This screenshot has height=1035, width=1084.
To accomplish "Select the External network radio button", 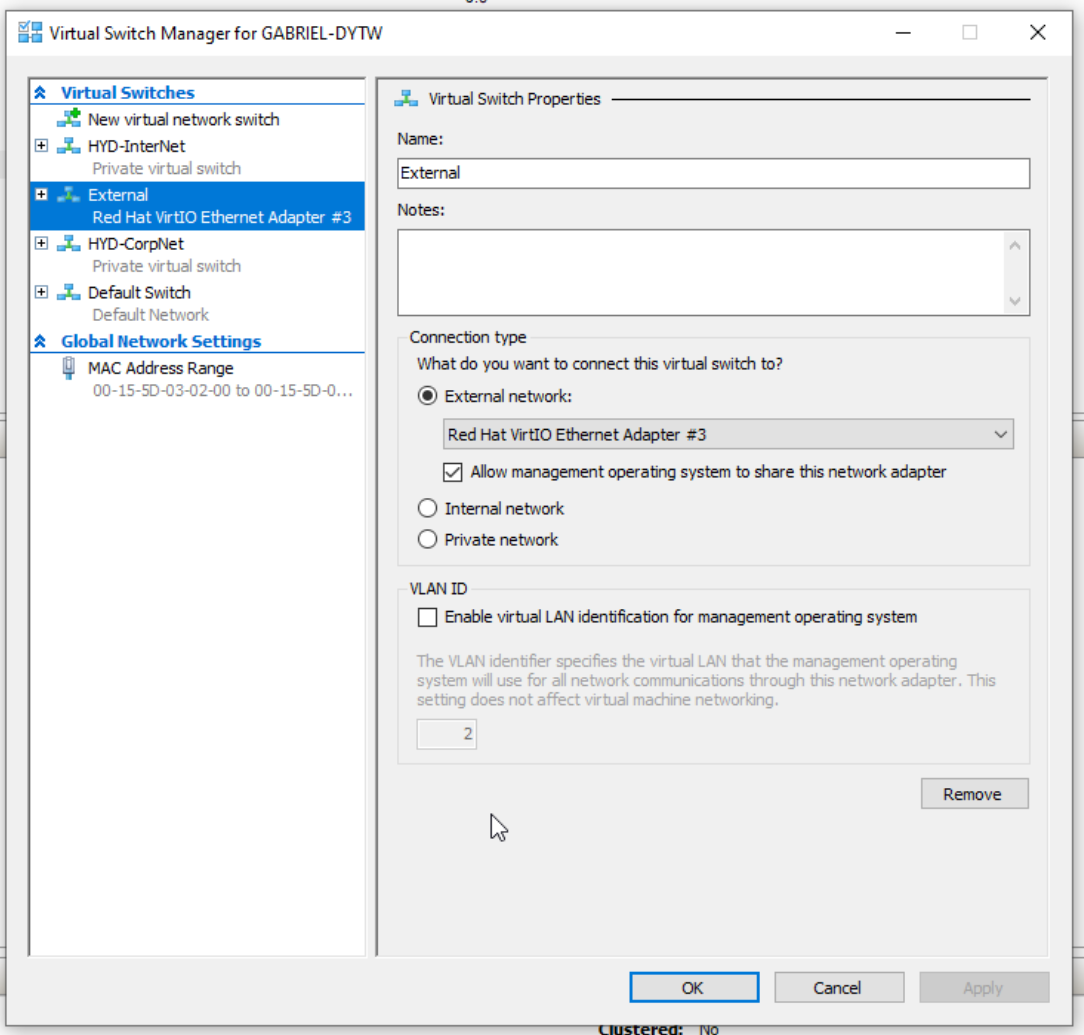I will point(427,395).
